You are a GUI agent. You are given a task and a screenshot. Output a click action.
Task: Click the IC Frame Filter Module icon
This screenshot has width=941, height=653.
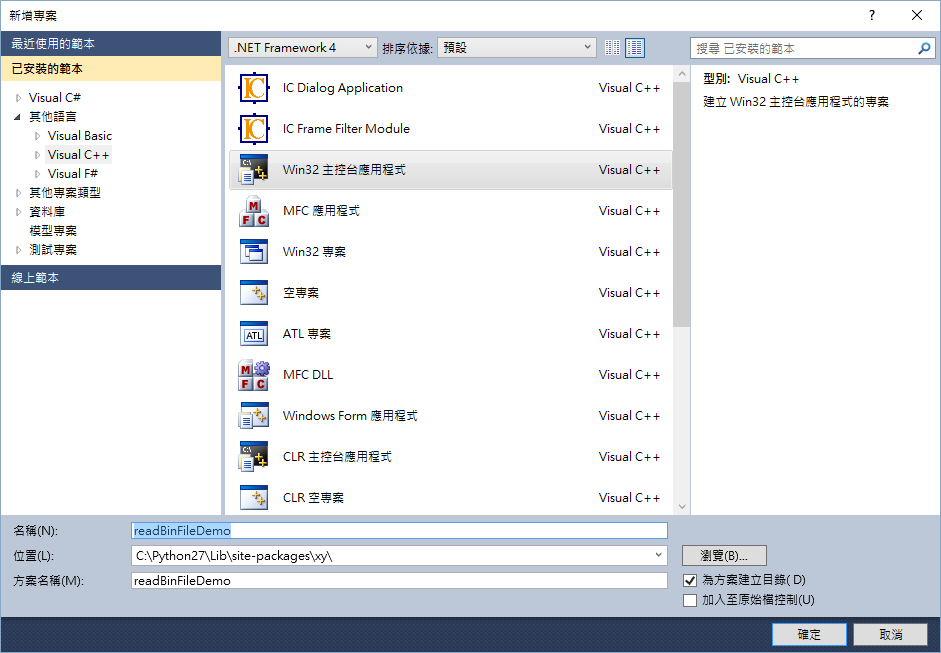(x=254, y=129)
